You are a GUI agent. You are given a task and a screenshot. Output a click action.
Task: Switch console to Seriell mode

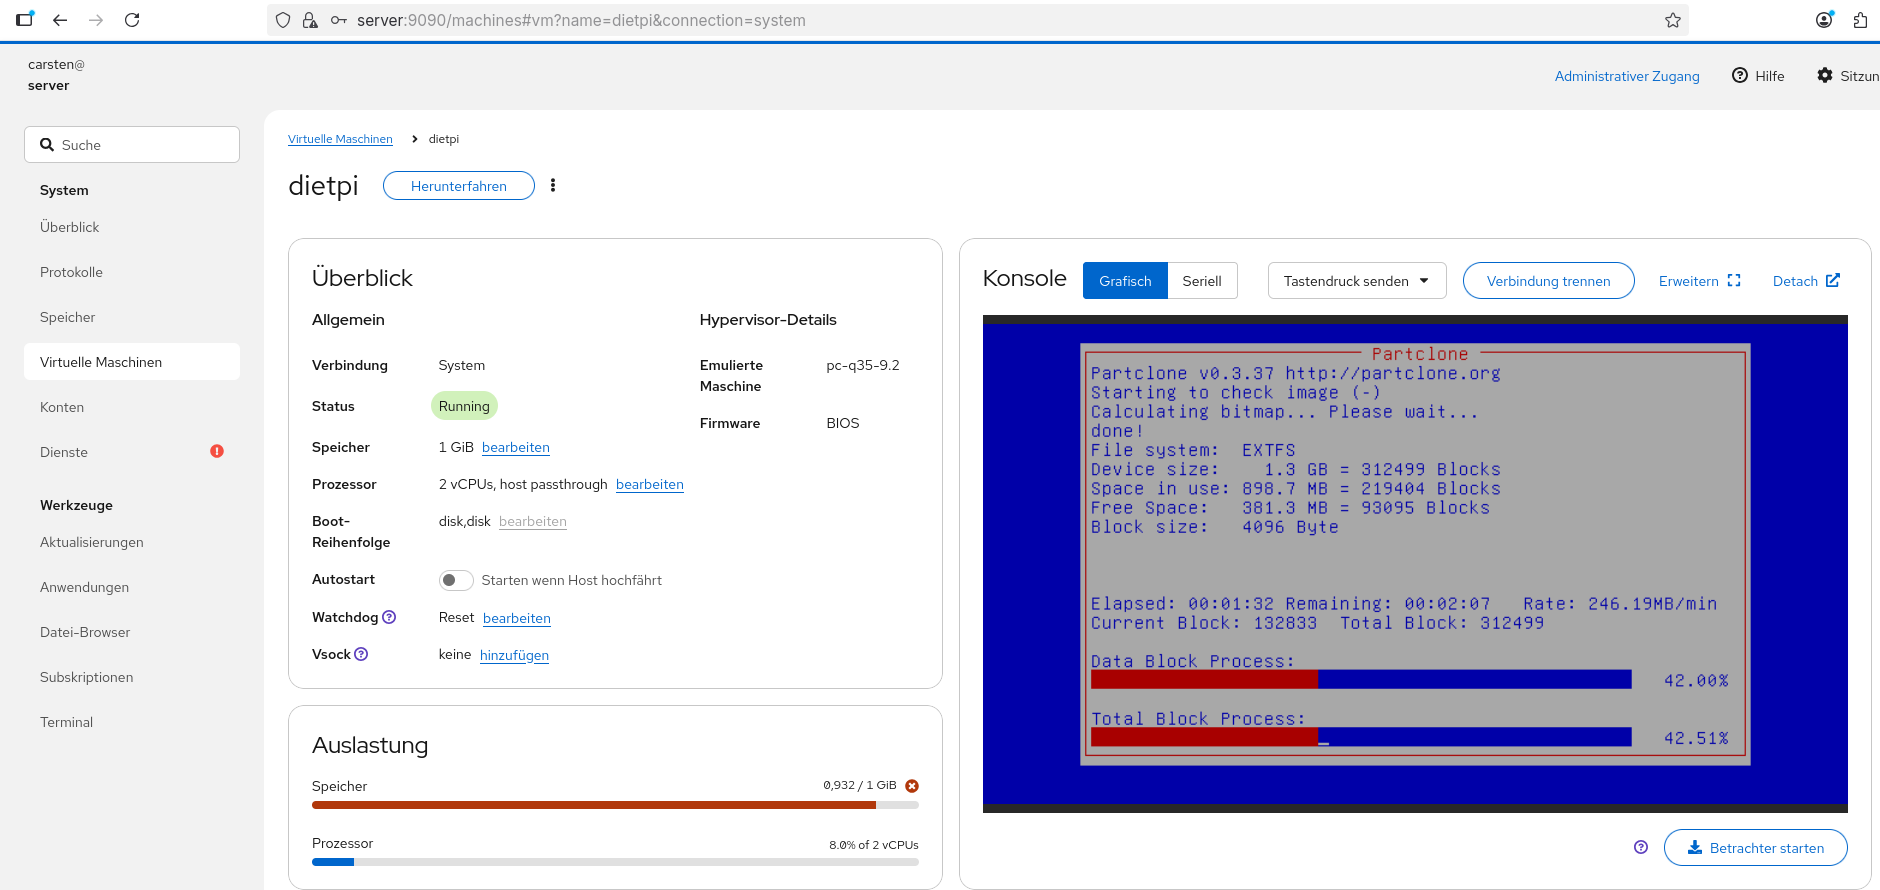click(x=1201, y=281)
